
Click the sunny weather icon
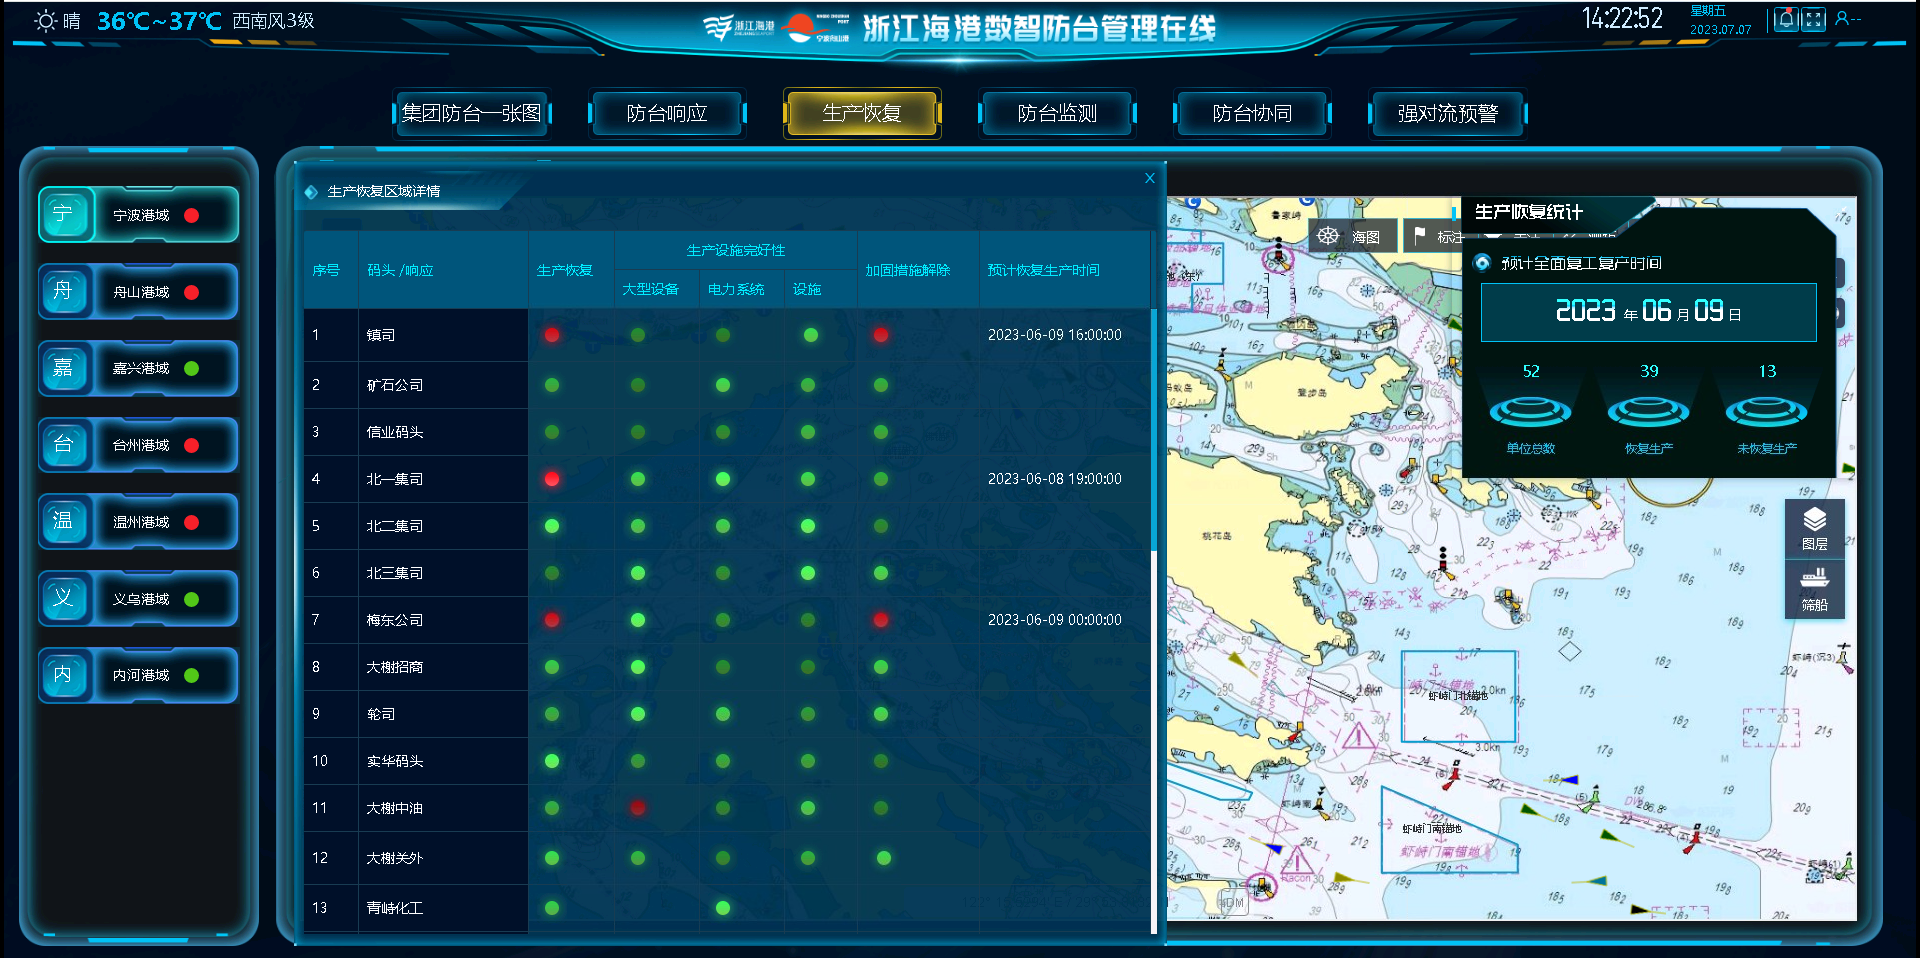[46, 20]
